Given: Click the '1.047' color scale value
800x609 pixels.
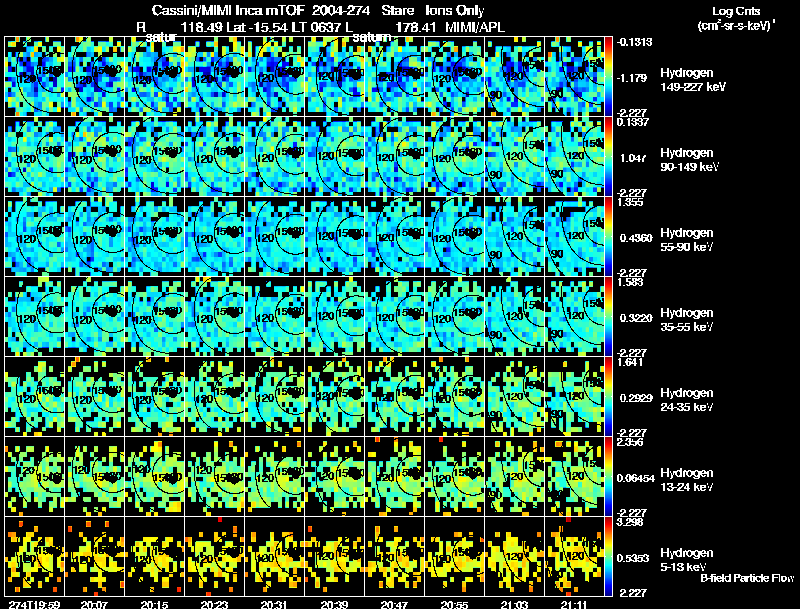Looking at the screenshot, I should pyautogui.click(x=633, y=158).
